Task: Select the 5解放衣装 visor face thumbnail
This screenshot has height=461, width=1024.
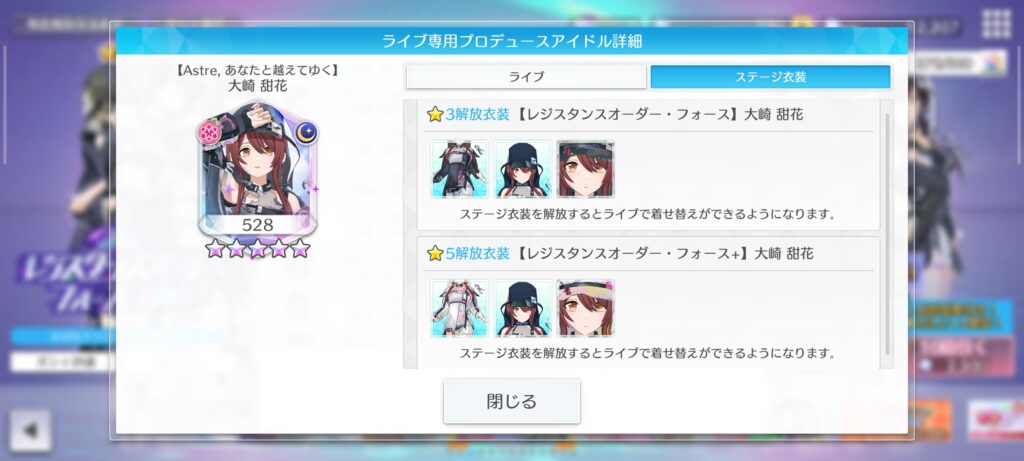Action: click(586, 308)
